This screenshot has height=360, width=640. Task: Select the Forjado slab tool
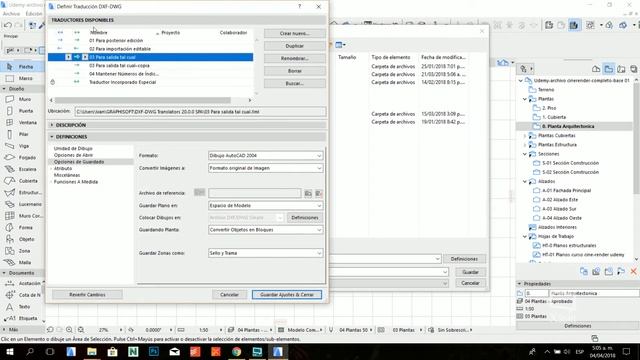coord(22,158)
